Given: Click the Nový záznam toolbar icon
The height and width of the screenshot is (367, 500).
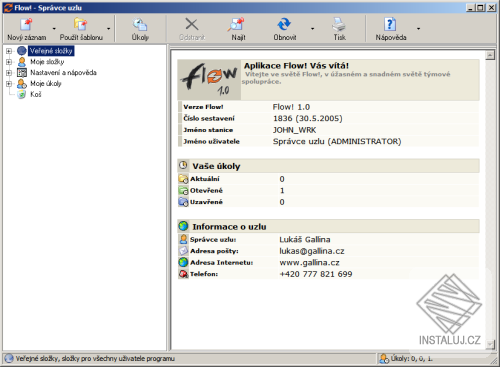Looking at the screenshot, I should pyautogui.click(x=26, y=24).
